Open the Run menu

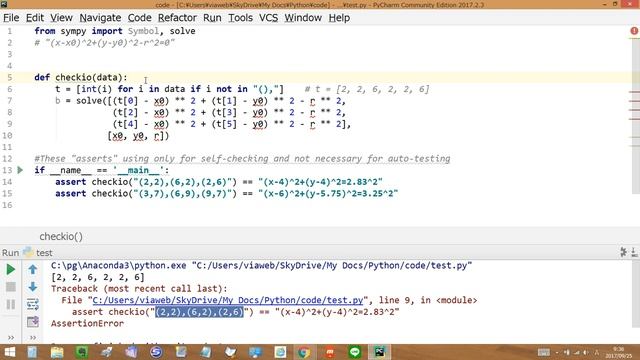point(212,18)
